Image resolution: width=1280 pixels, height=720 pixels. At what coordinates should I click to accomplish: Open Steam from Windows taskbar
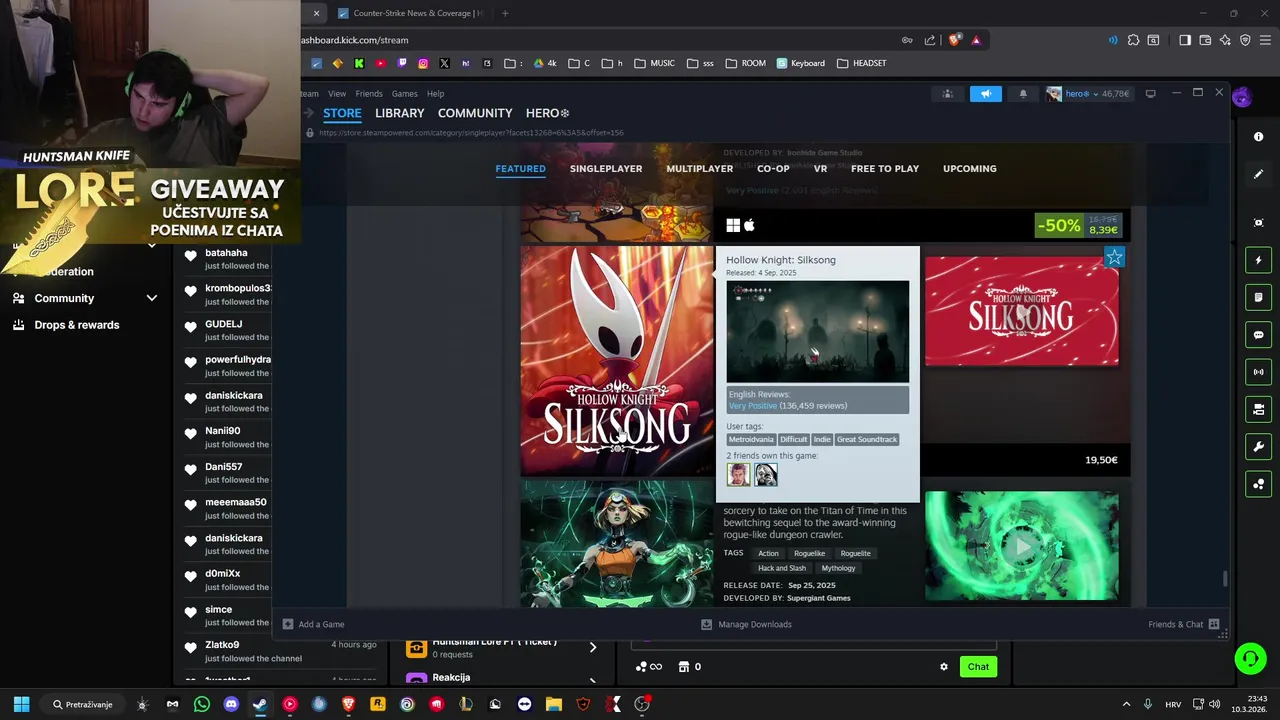(x=260, y=704)
